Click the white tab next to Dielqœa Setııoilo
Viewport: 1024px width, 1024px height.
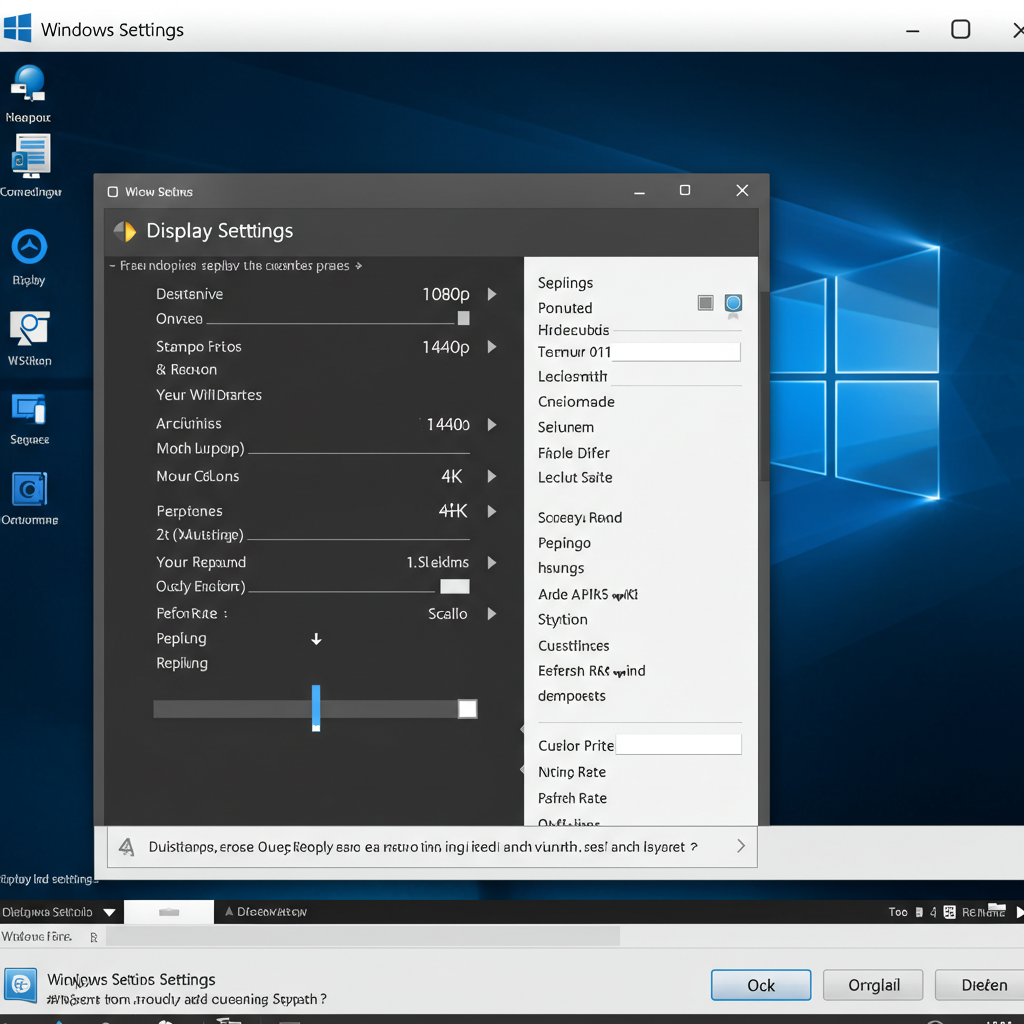[x=168, y=912]
